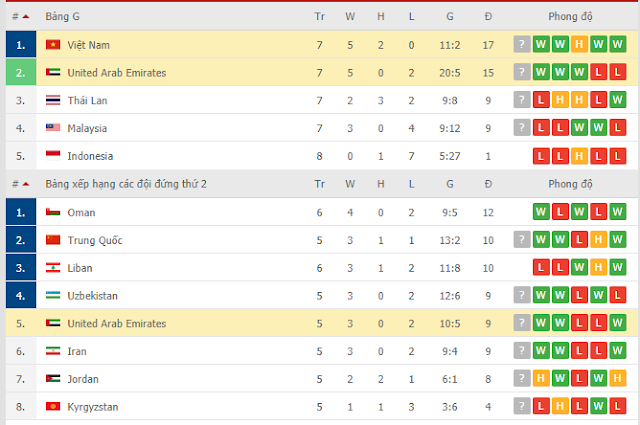Open Liban team link
The height and width of the screenshot is (425, 640).
pos(80,268)
